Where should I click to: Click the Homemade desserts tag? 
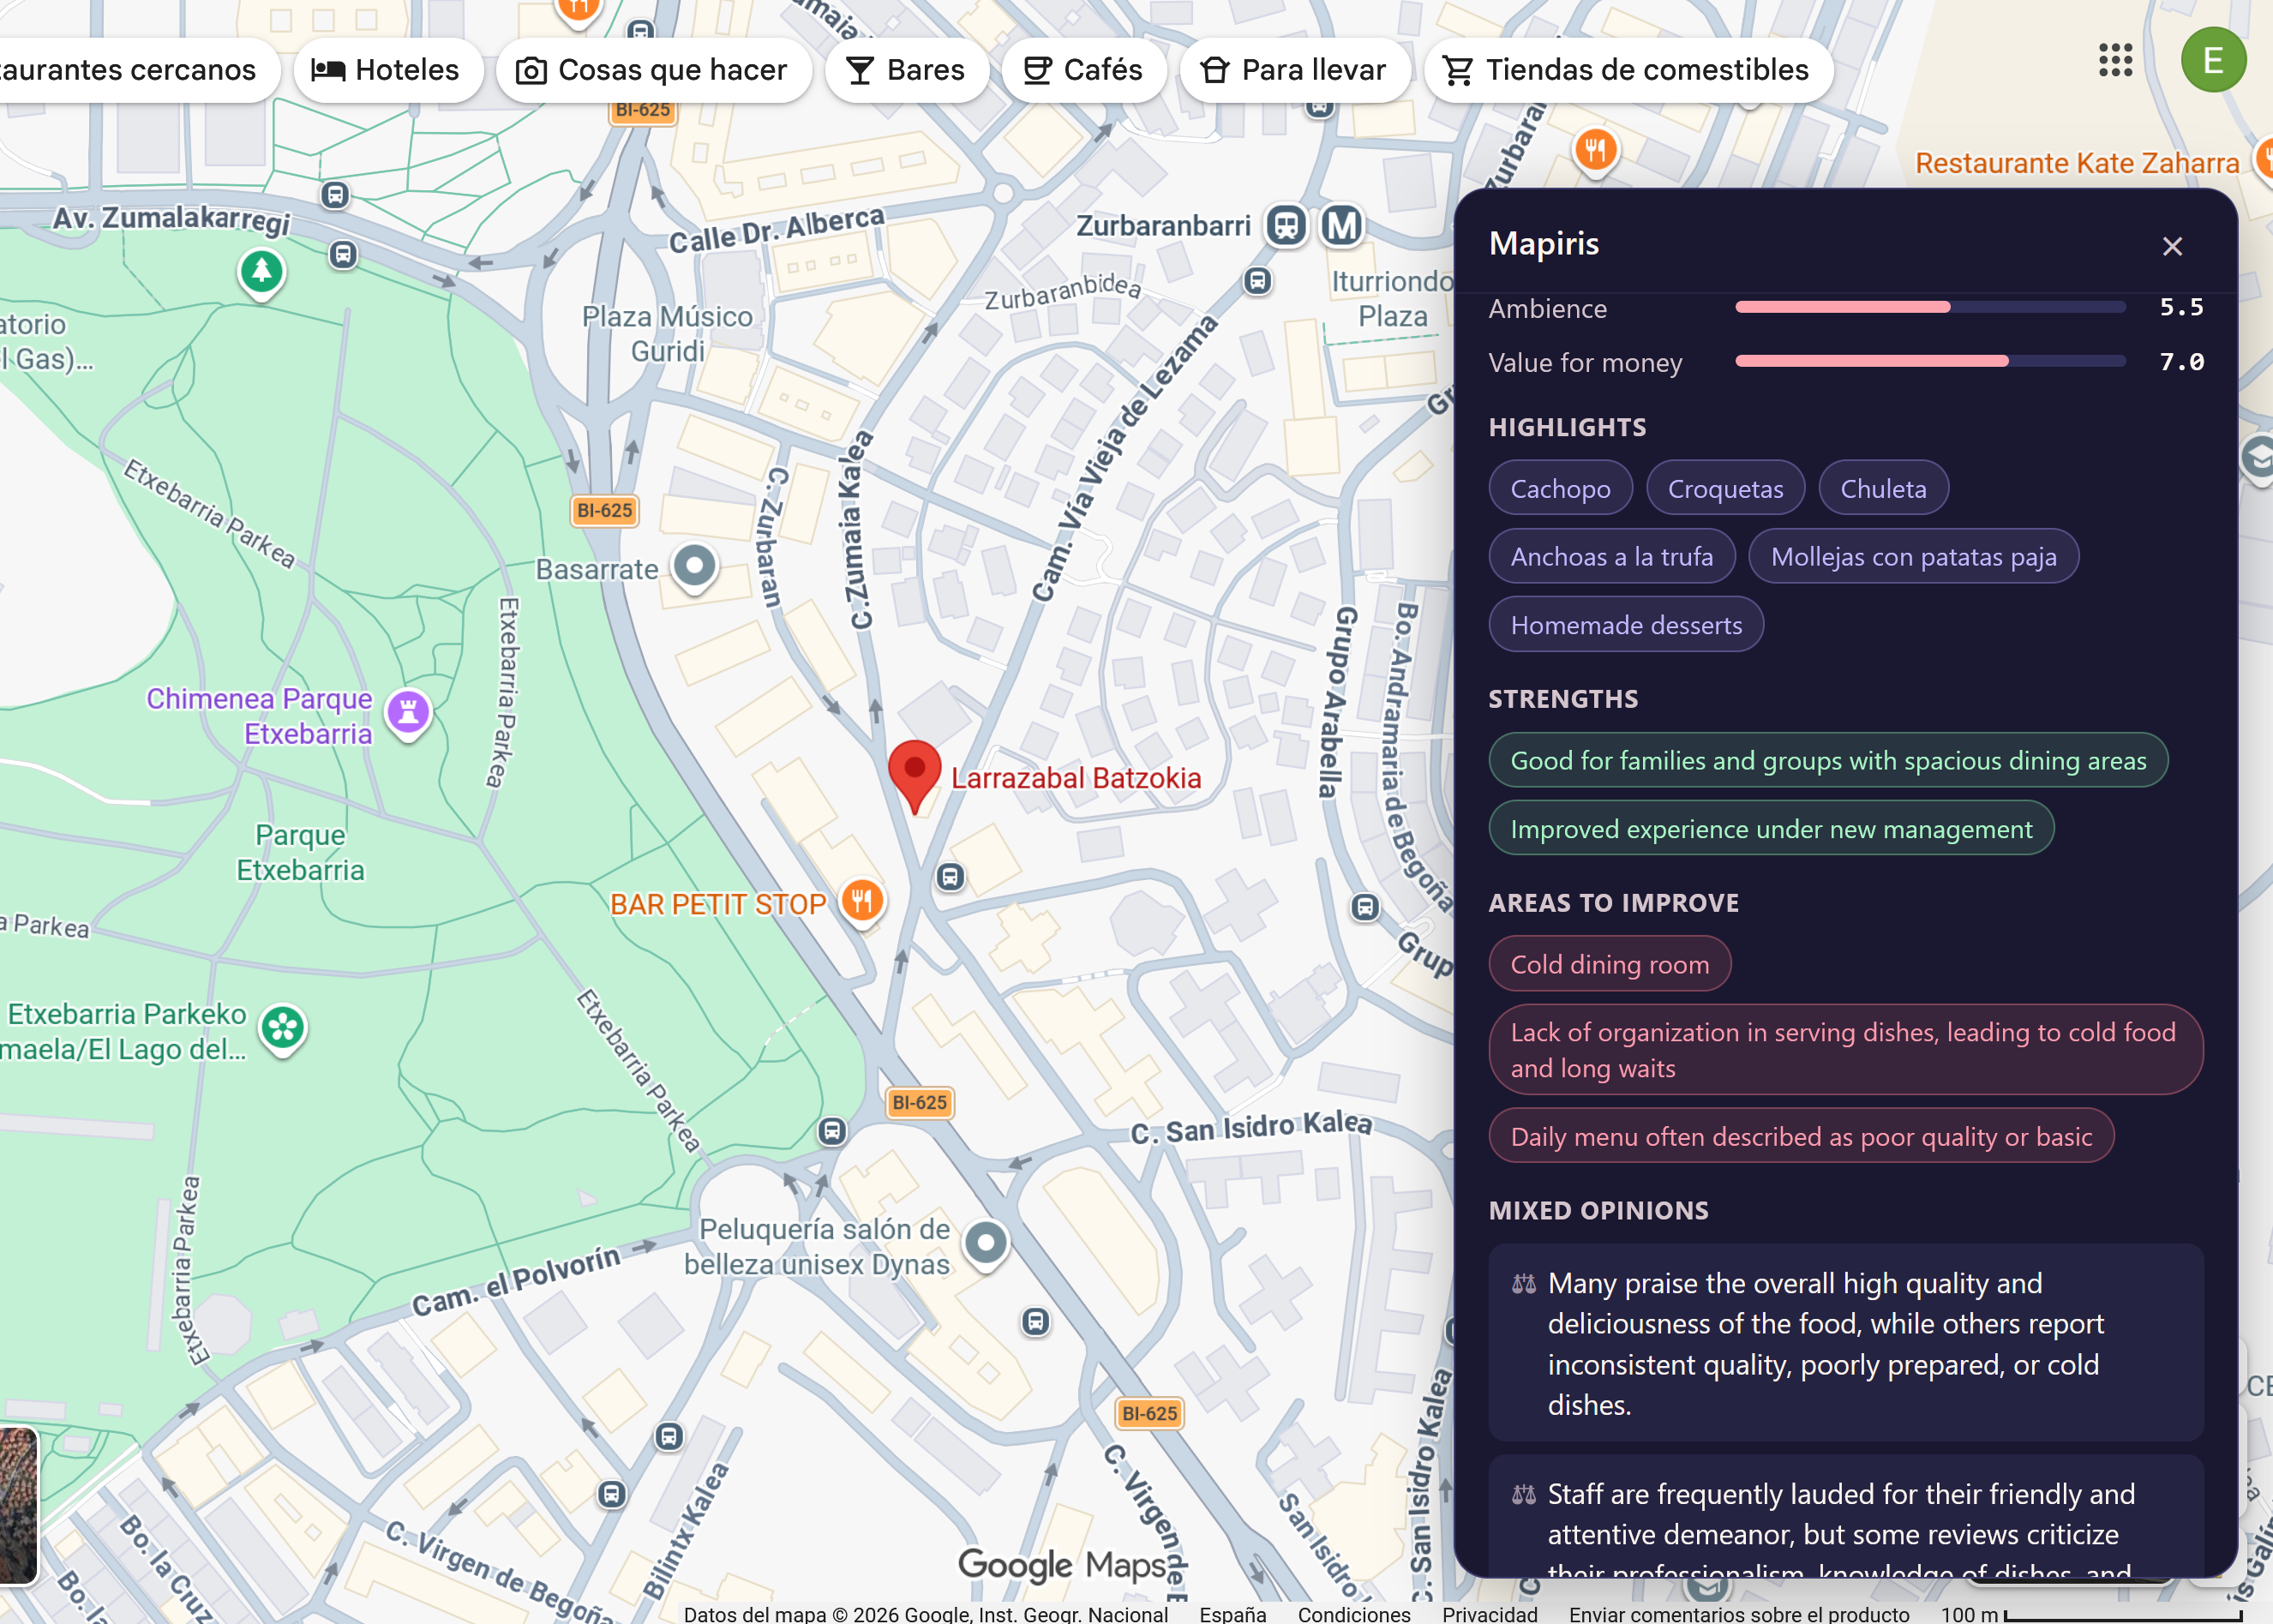coord(1626,625)
